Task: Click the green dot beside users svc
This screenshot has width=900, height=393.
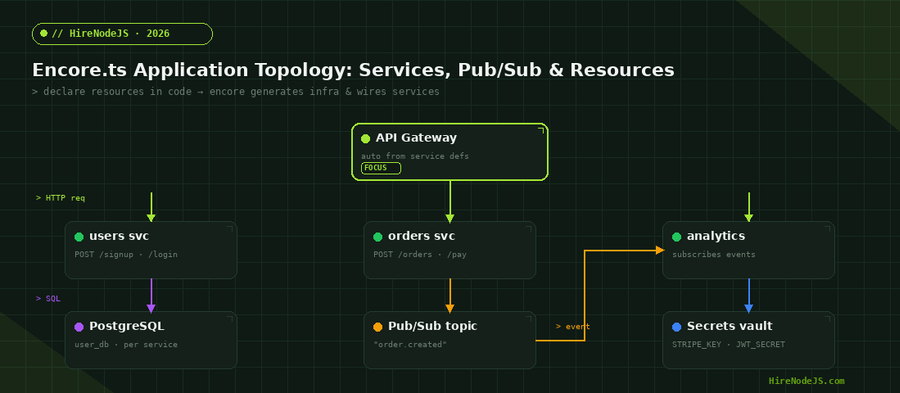Action: point(79,237)
